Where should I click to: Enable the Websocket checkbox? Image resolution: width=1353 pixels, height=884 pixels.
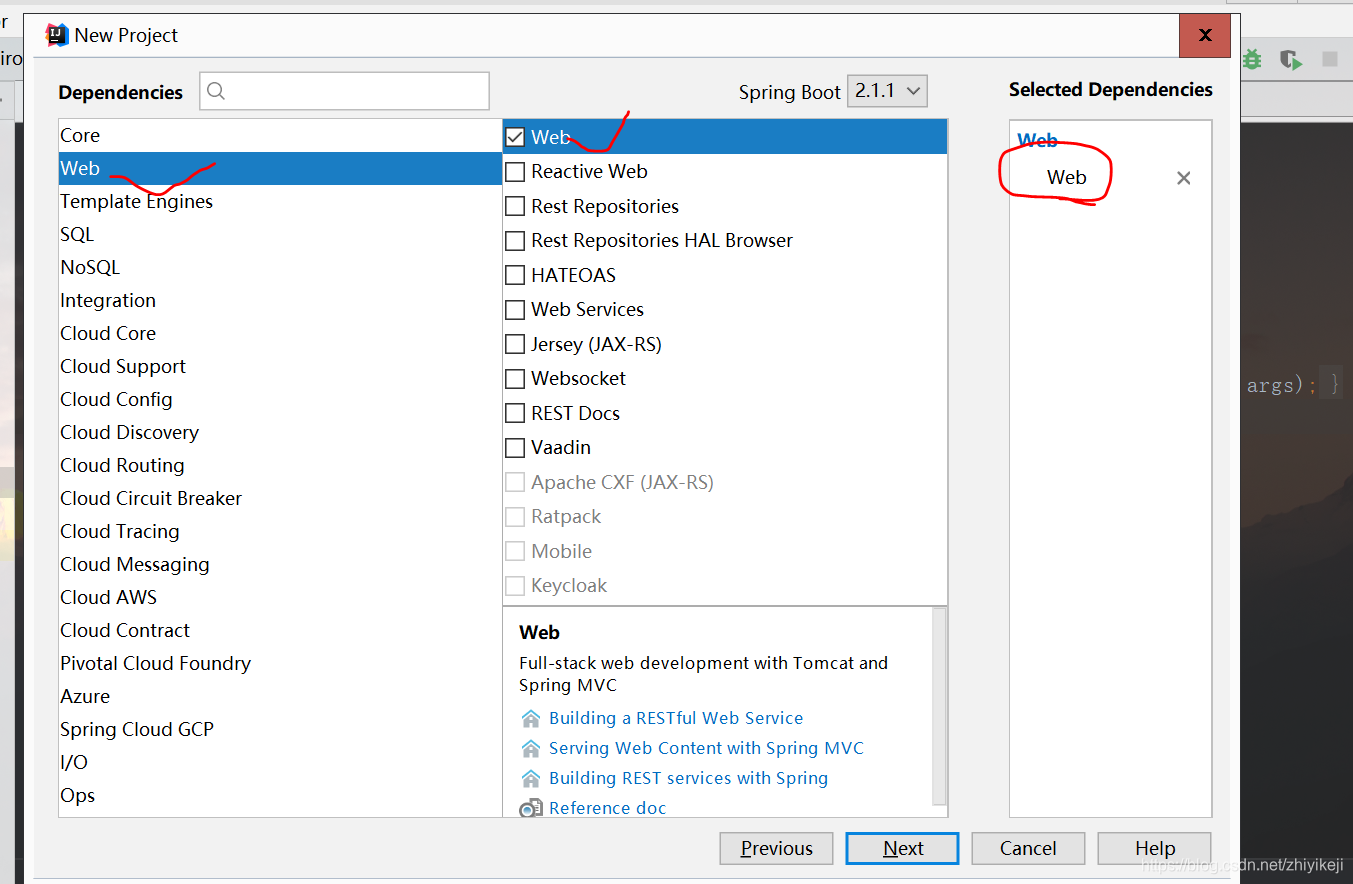click(x=515, y=379)
